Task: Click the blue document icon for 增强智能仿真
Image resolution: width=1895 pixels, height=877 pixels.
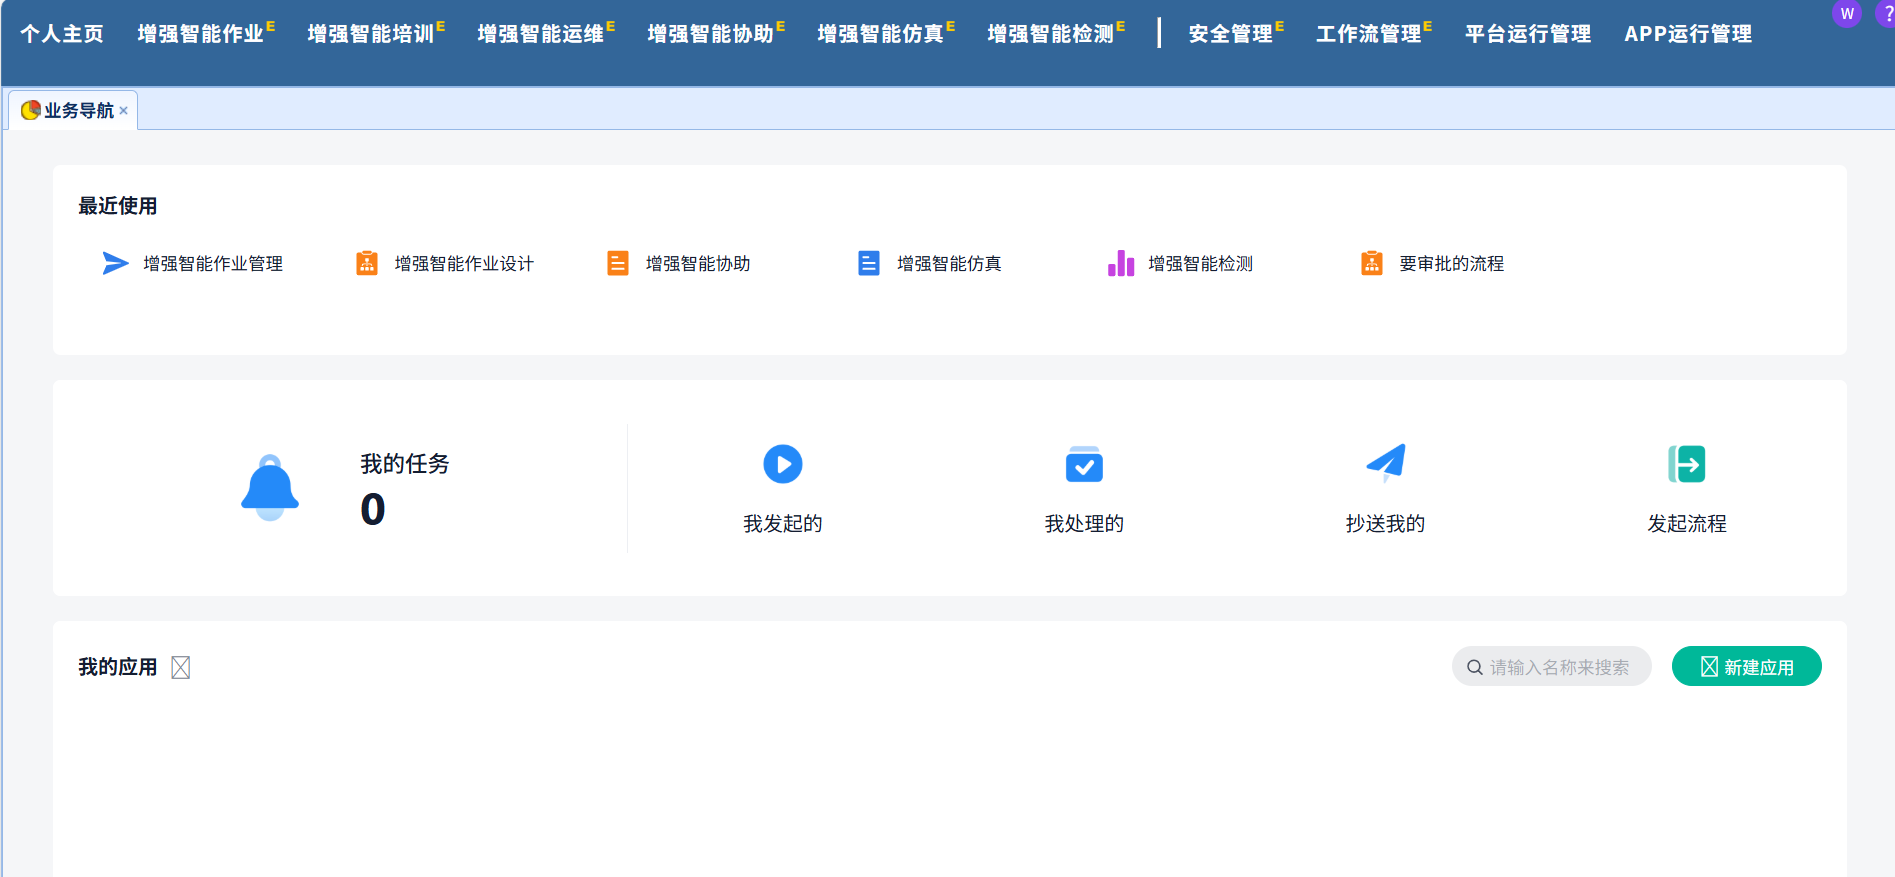Action: (x=869, y=263)
